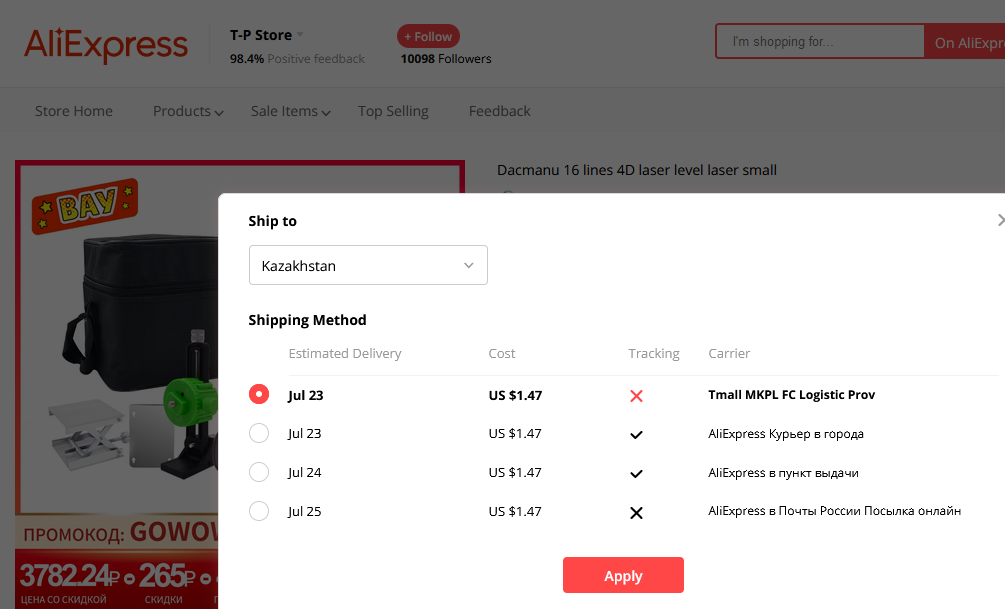Screen dimensions: 1005x609
Task: Click the tracking checkmark for AliExpress Курьер
Action: (x=636, y=435)
